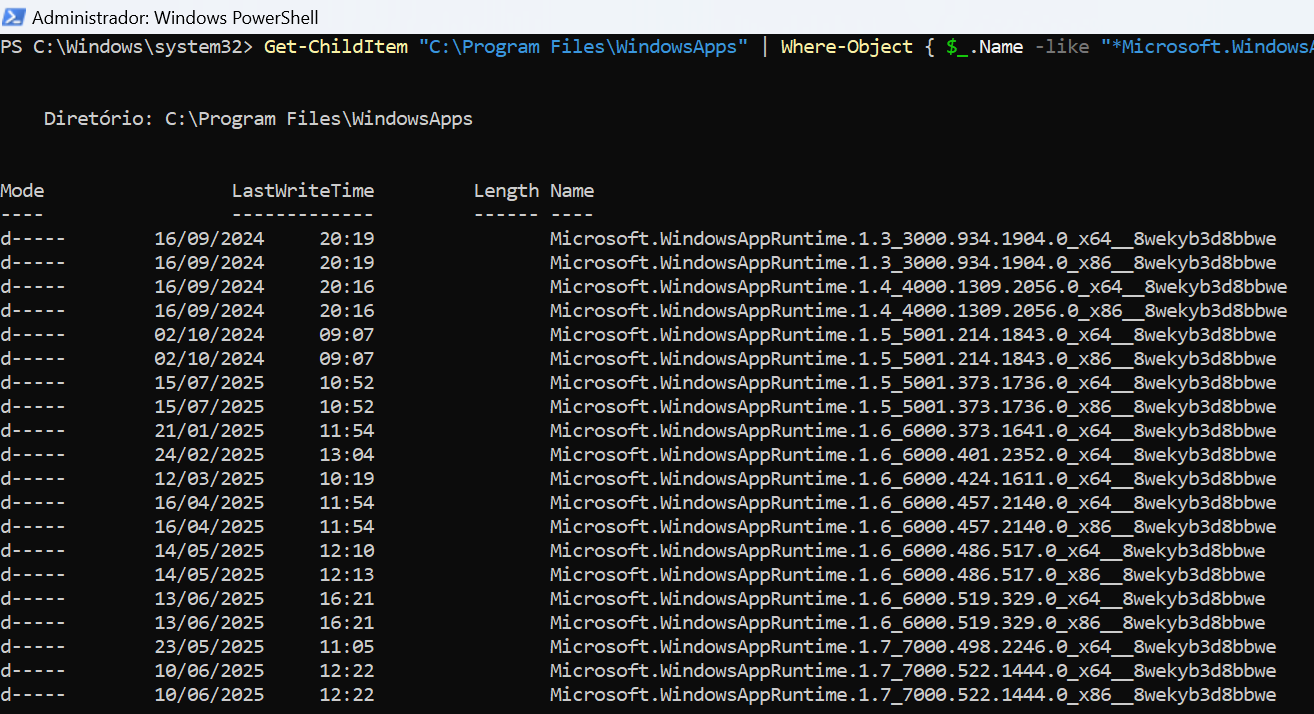Click the Get-ChildItem command word
This screenshot has width=1314, height=714.
(336, 47)
